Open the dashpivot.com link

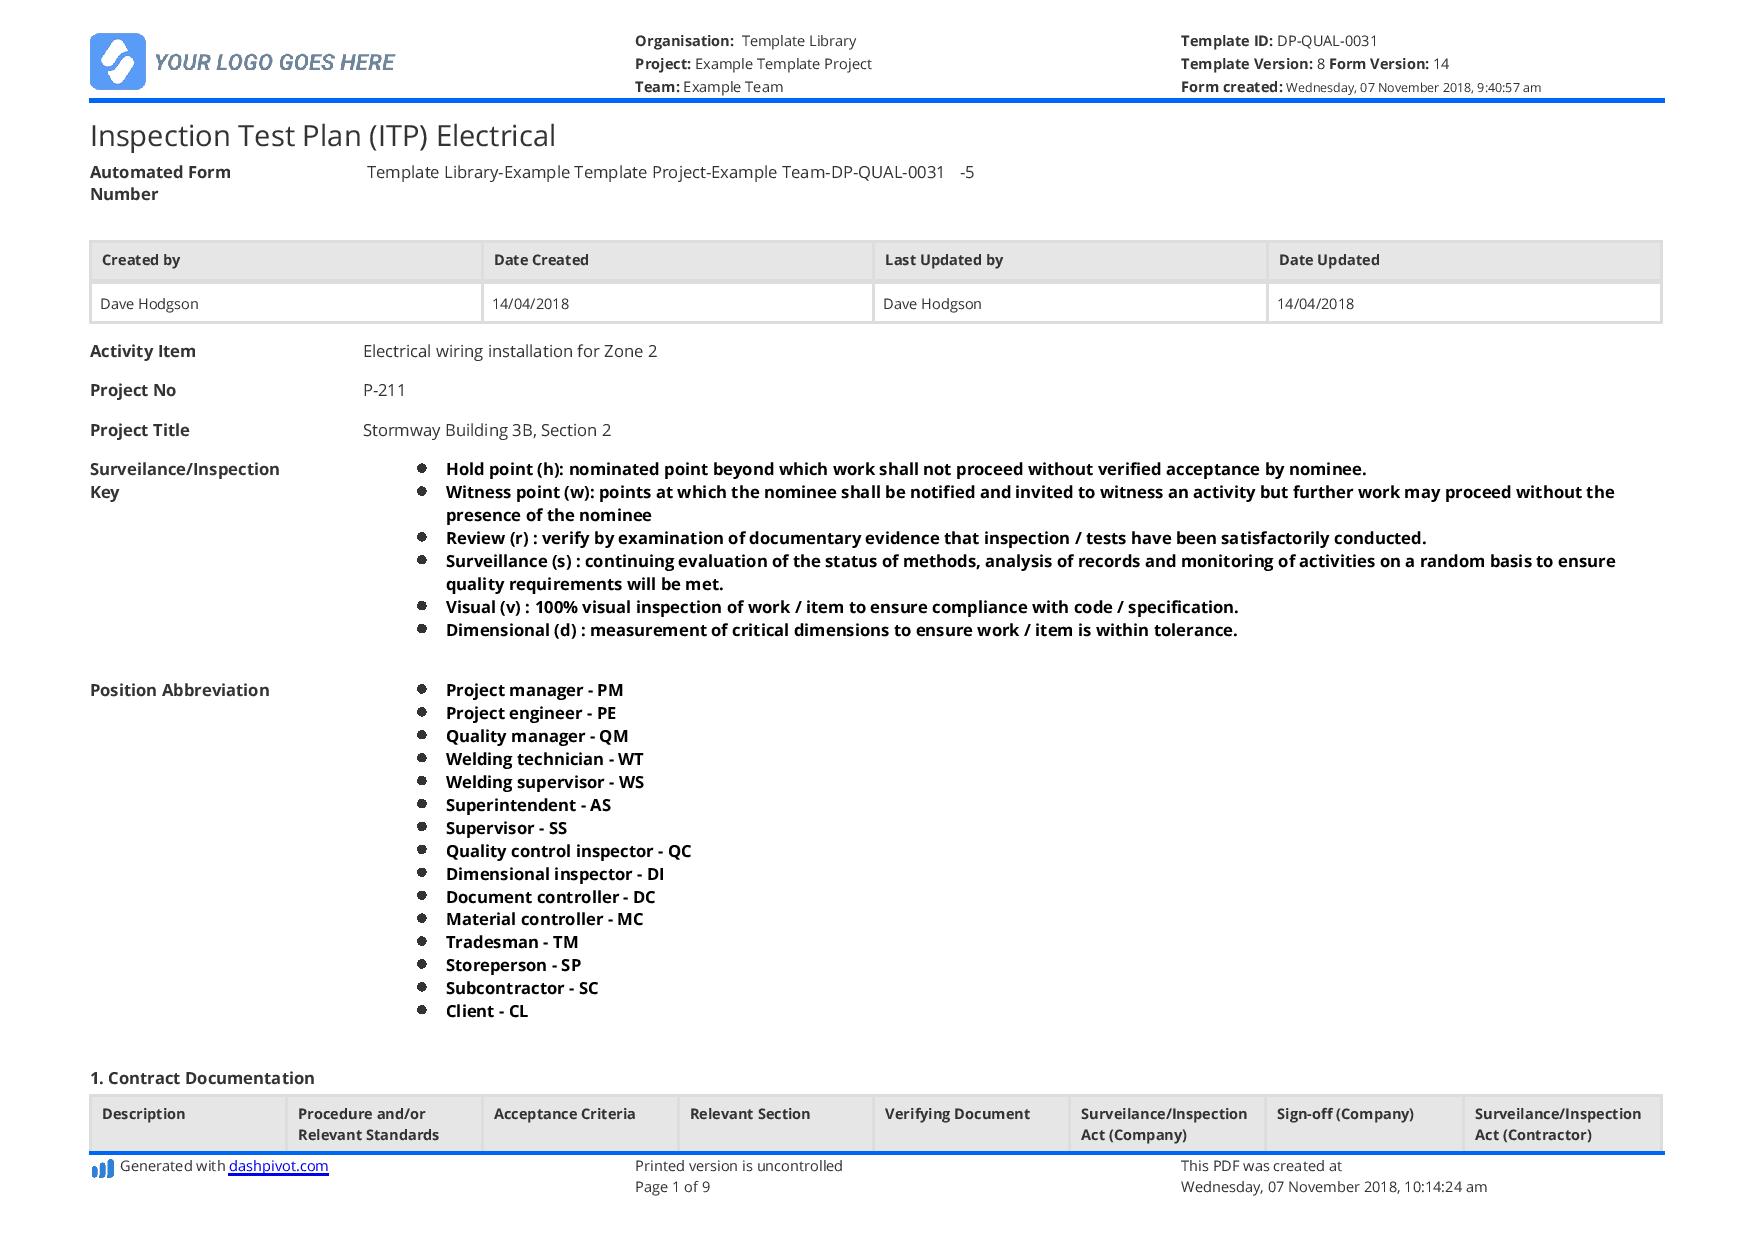(x=278, y=1166)
